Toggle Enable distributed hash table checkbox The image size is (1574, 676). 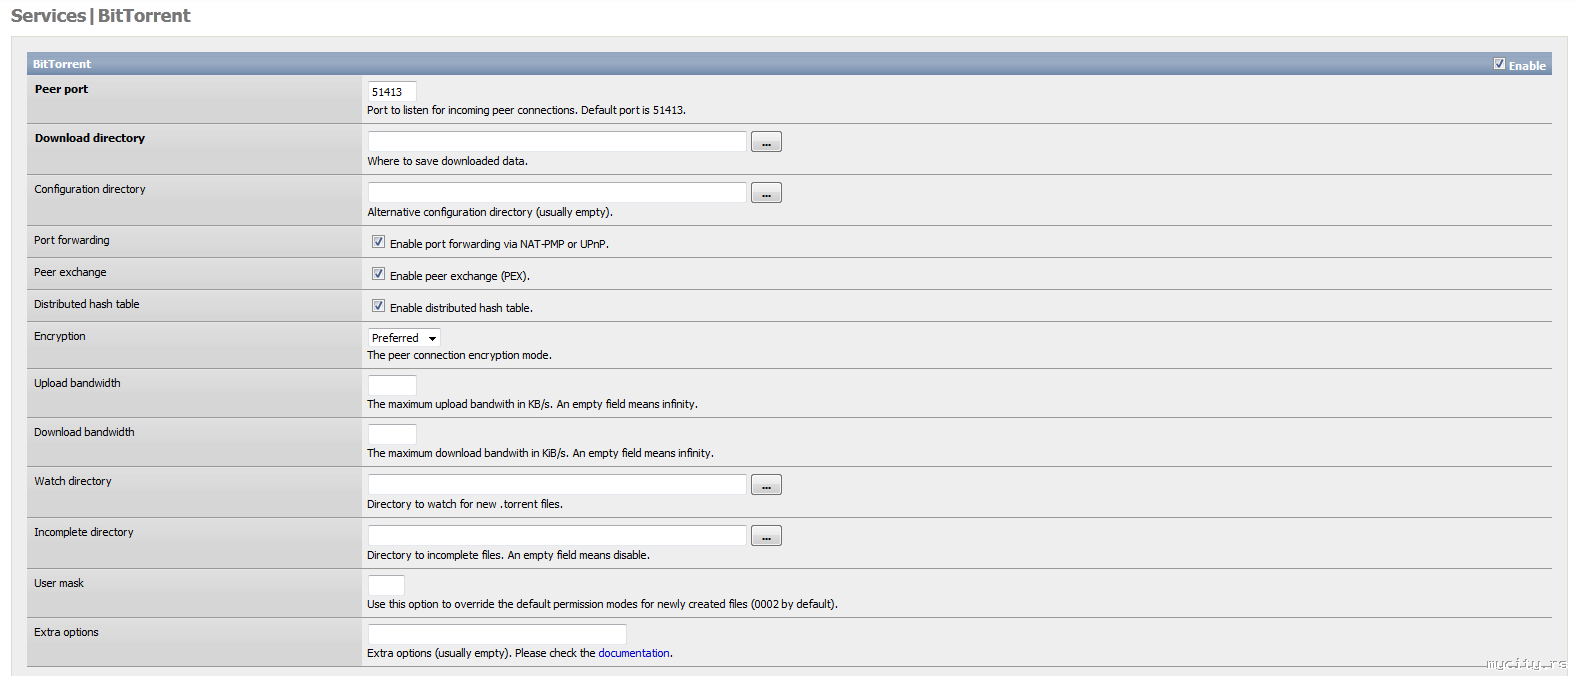click(x=378, y=306)
